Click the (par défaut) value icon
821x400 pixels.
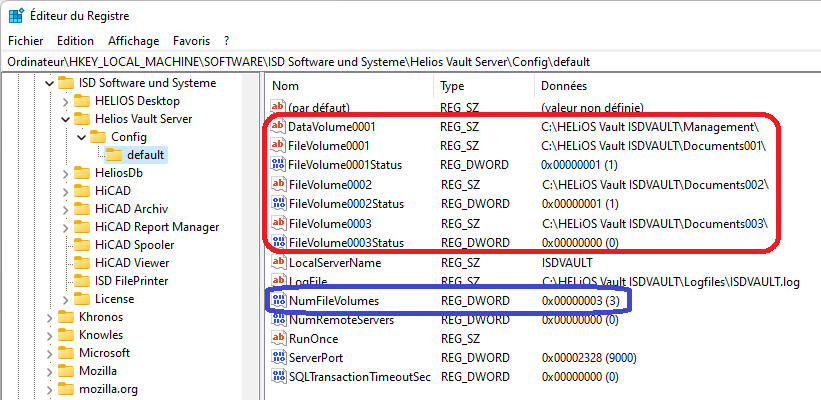[278, 107]
